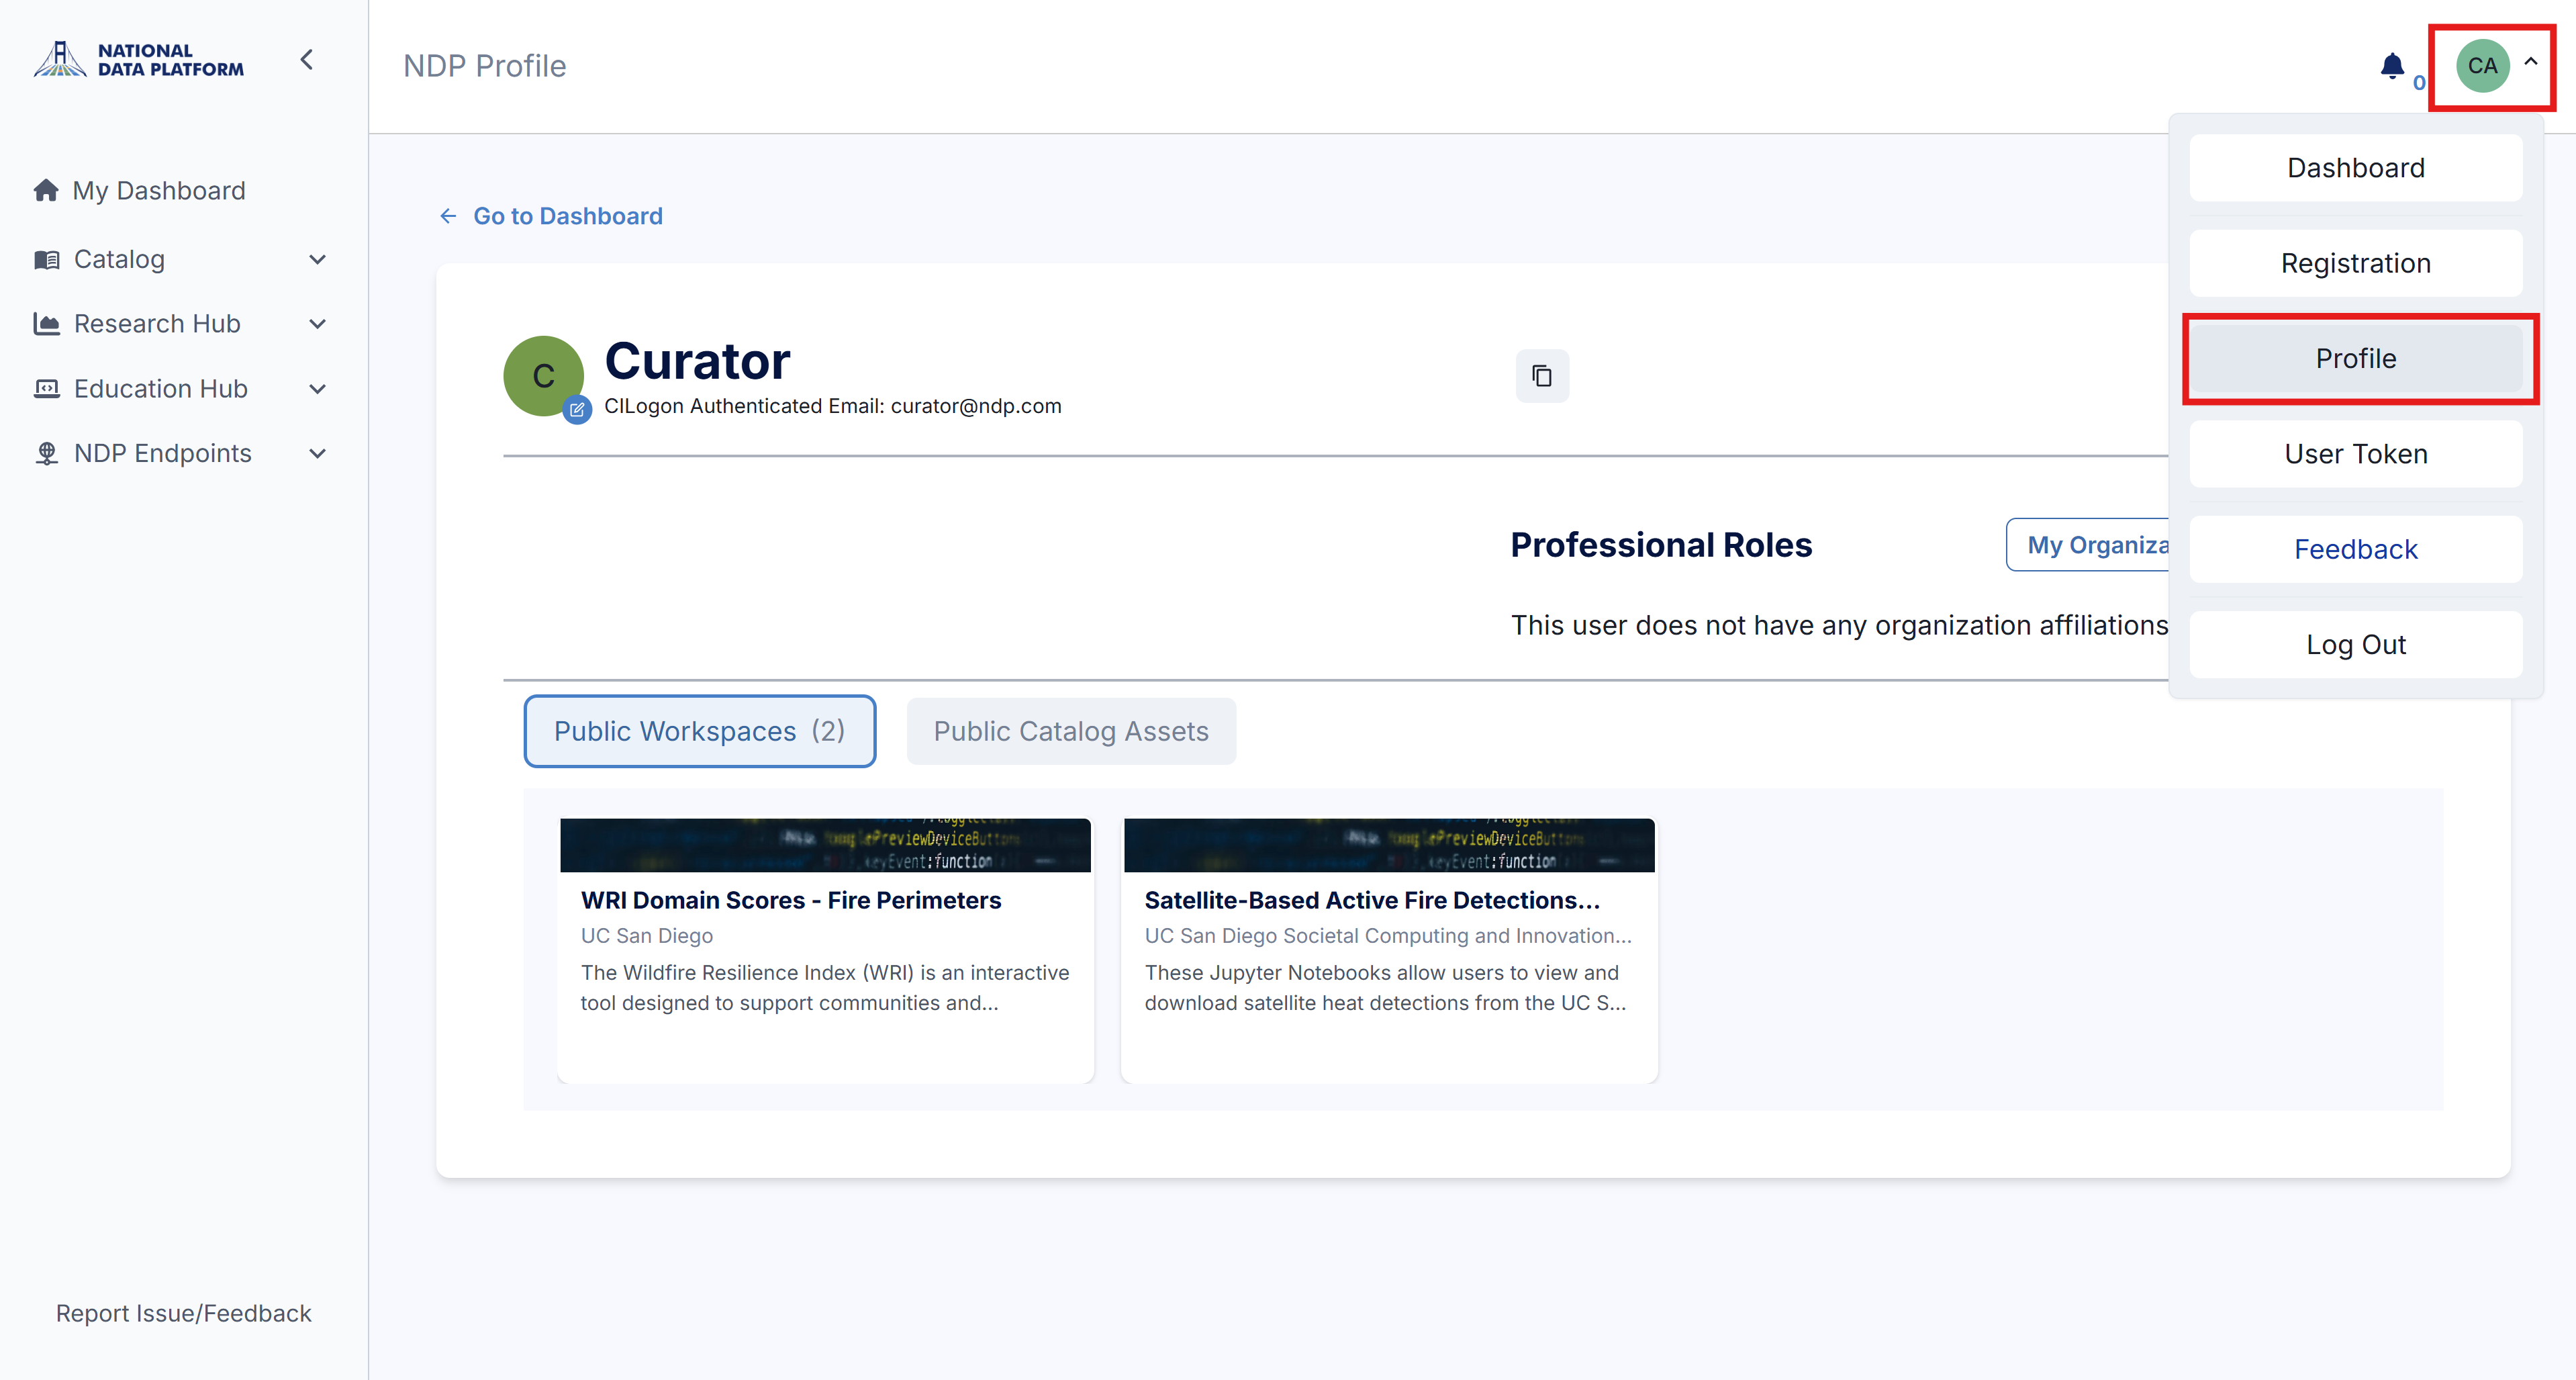The width and height of the screenshot is (2576, 1380).
Task: Choose User Token from the user menu
Action: click(x=2356, y=454)
